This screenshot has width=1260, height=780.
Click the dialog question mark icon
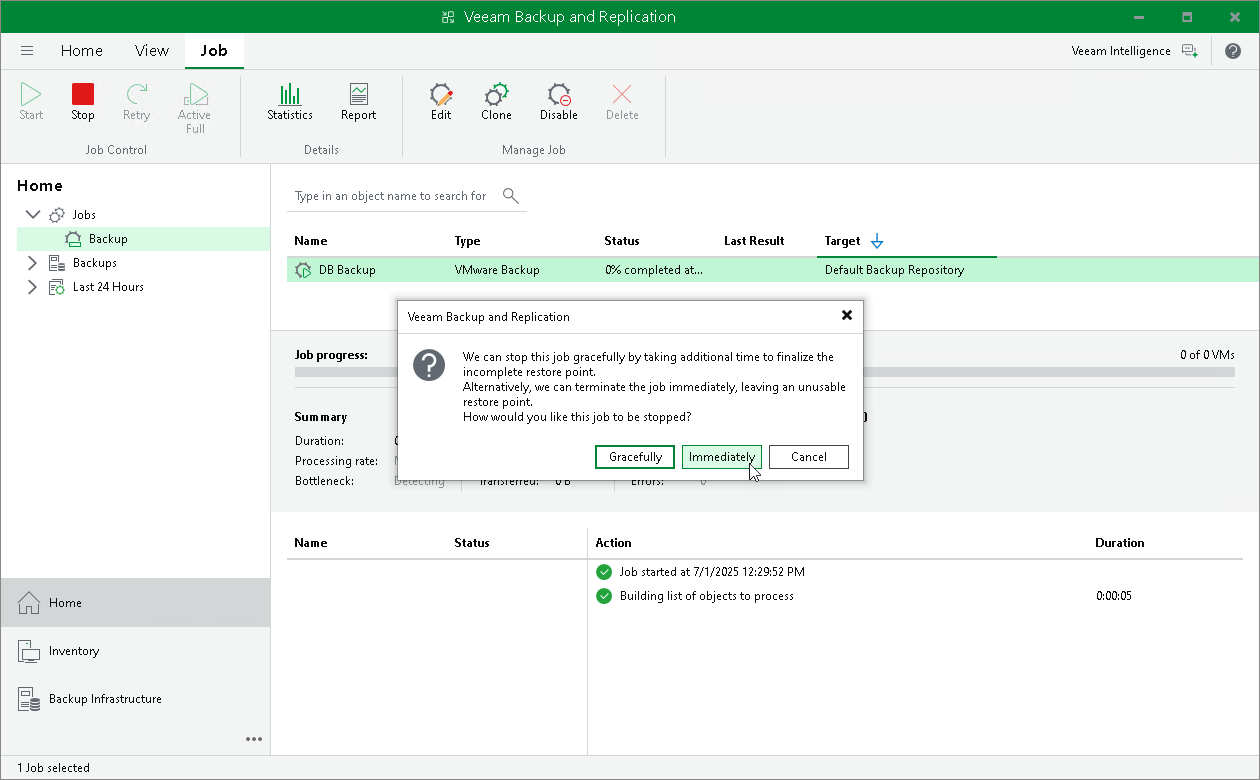point(429,365)
